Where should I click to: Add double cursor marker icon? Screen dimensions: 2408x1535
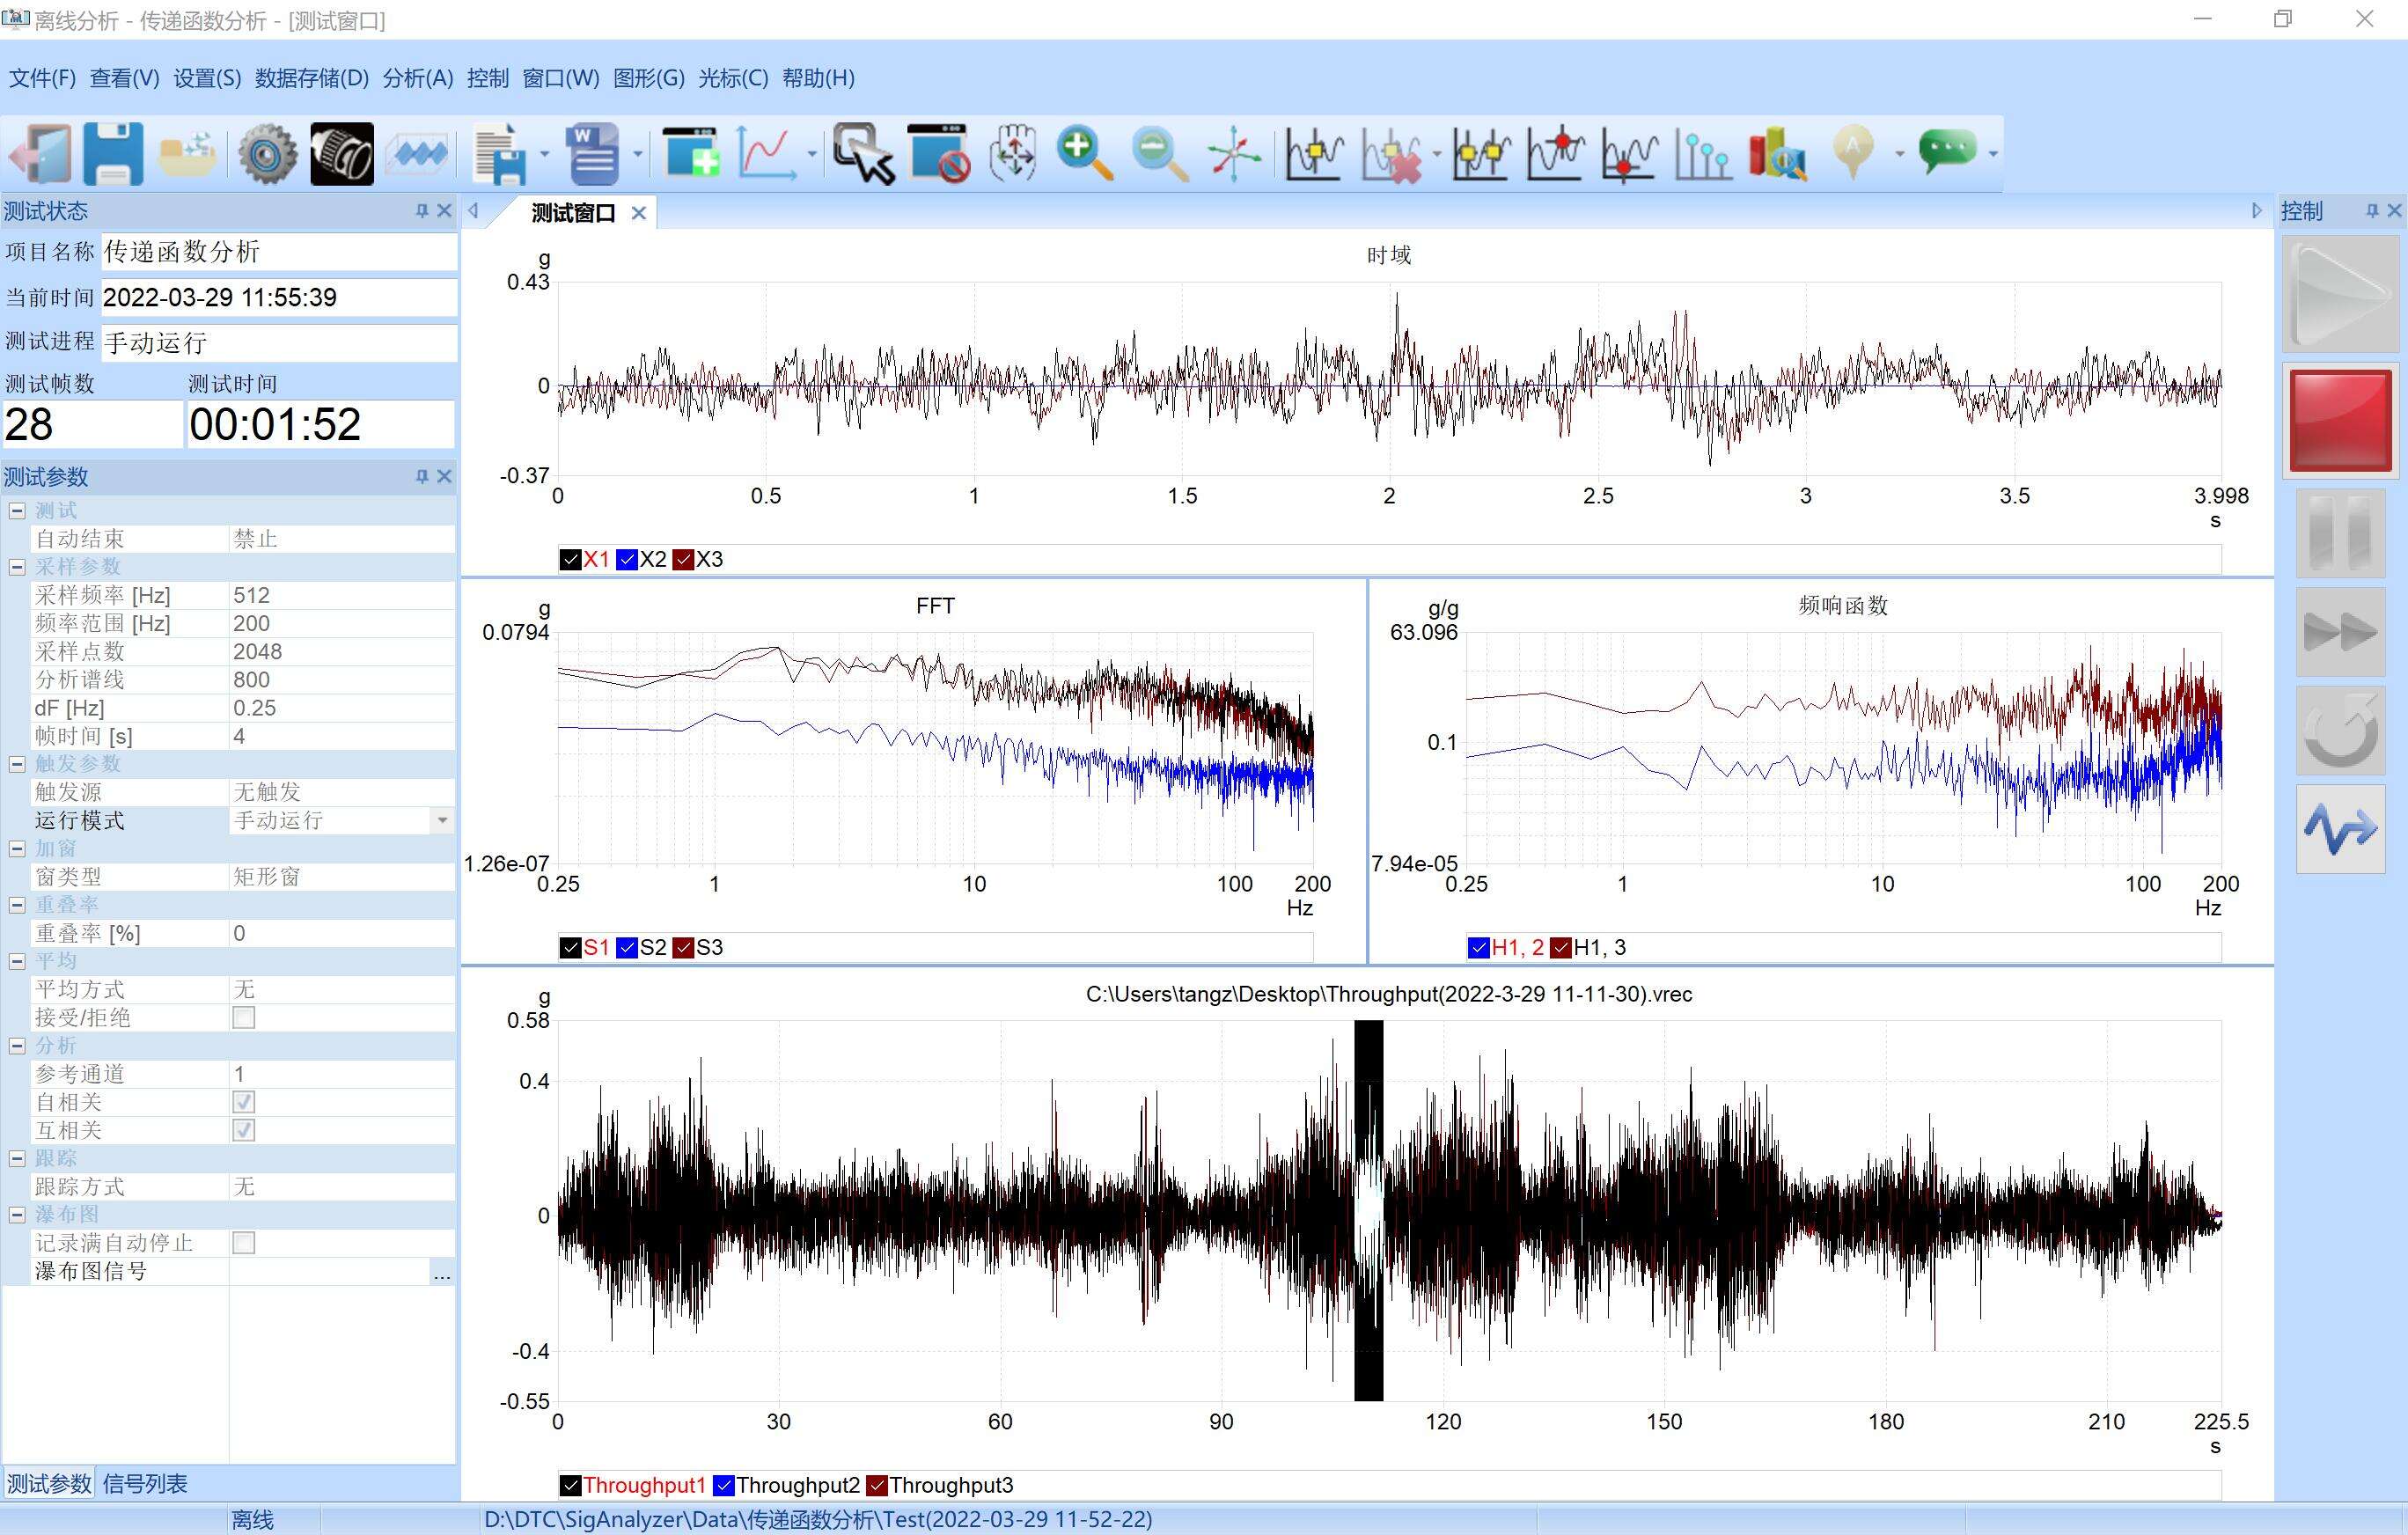coord(1481,153)
